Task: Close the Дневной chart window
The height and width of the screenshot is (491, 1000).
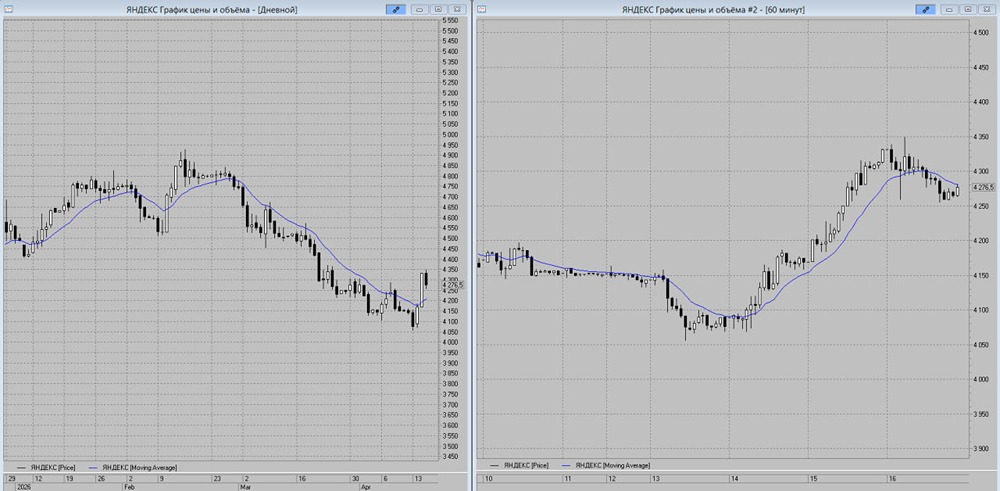Action: [x=457, y=10]
